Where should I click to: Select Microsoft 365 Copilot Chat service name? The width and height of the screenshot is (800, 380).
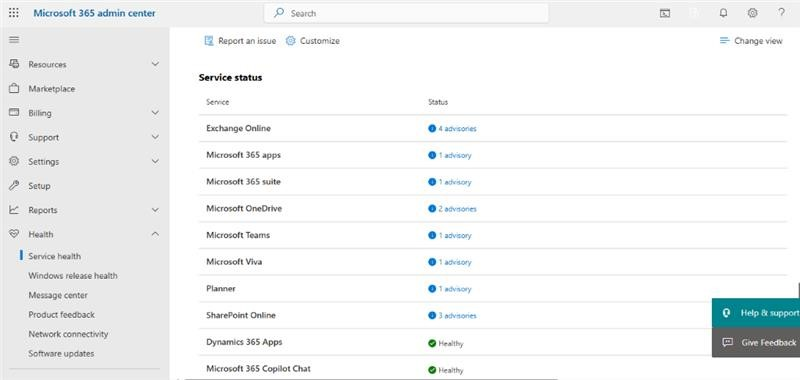tap(258, 368)
